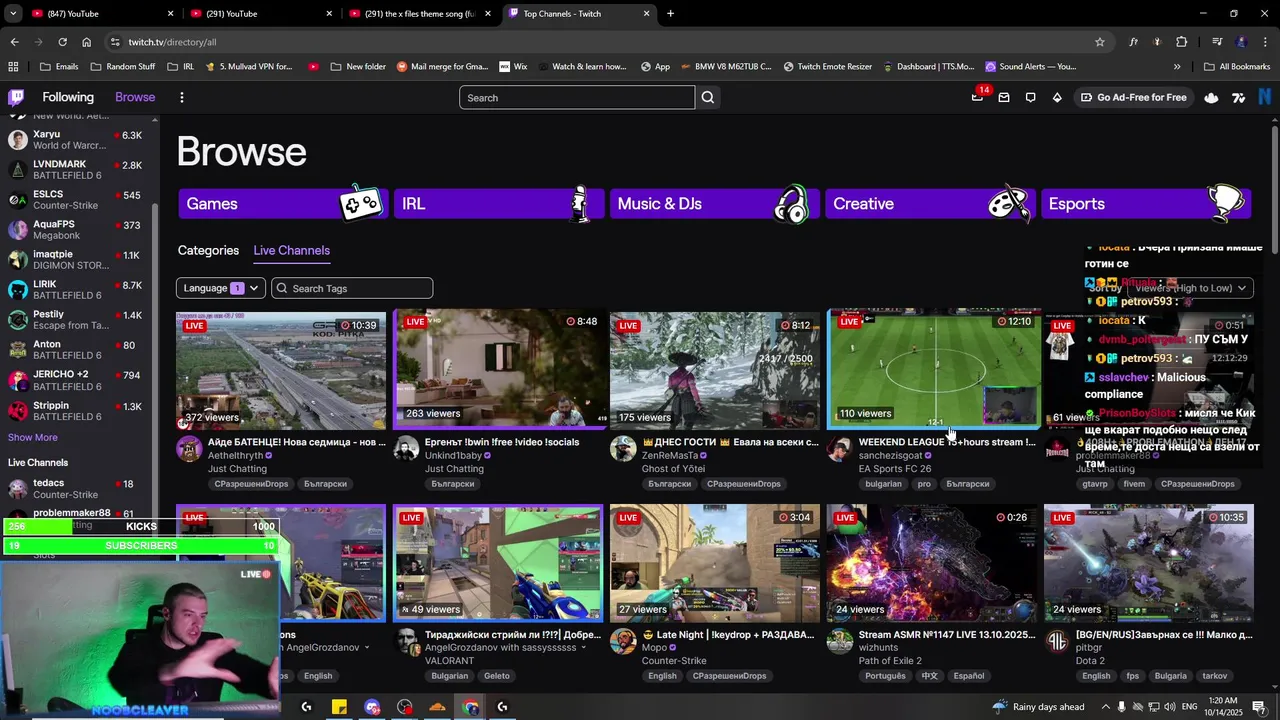Focus the Twitch search box

[x=577, y=98]
